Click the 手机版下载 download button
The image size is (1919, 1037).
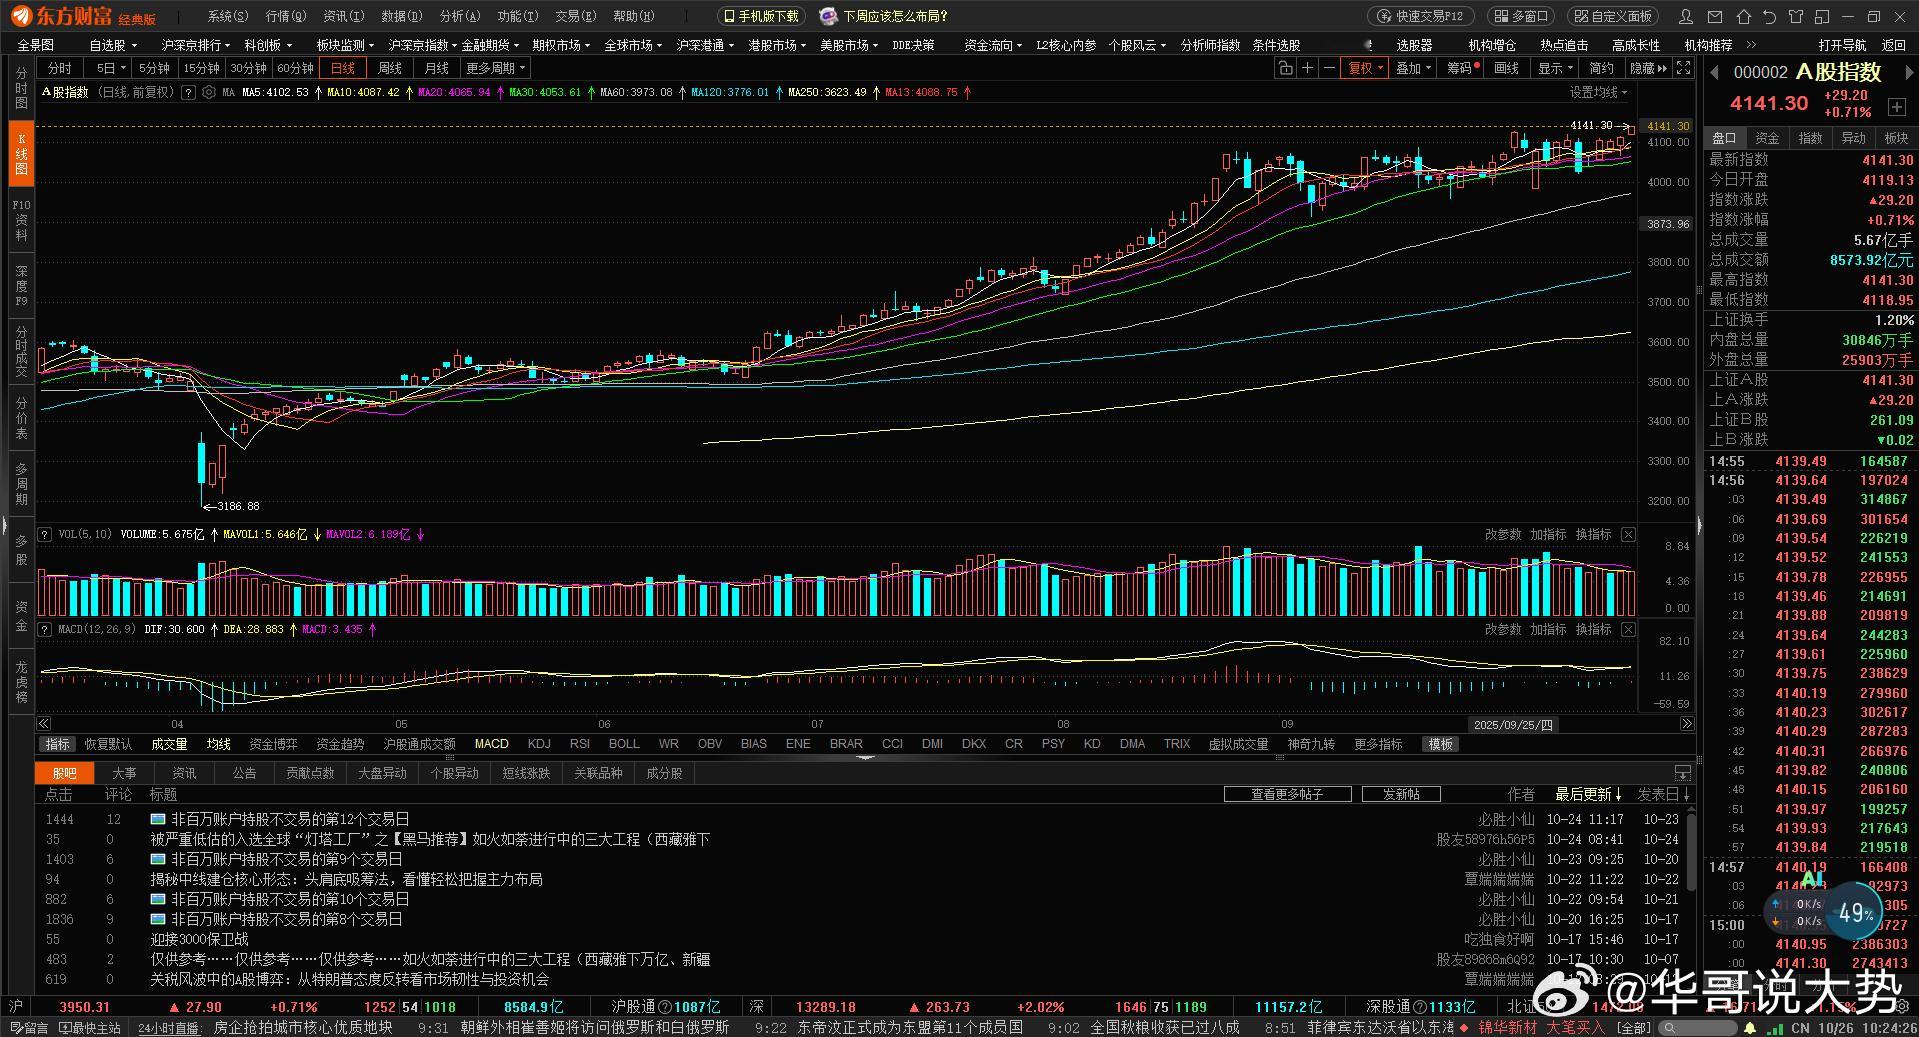point(761,16)
